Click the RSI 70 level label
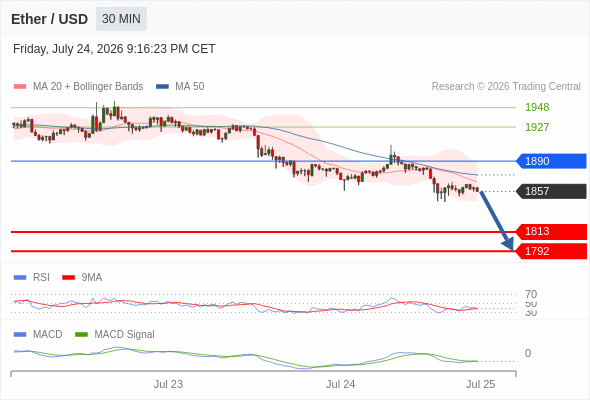 (531, 294)
